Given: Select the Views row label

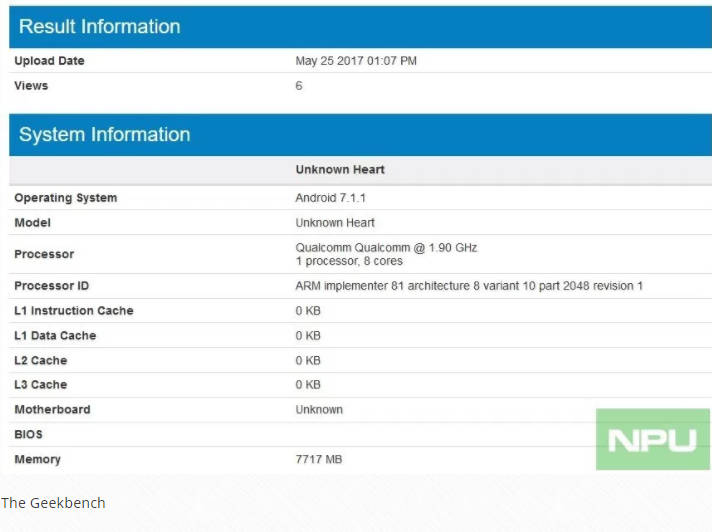Looking at the screenshot, I should point(31,86).
